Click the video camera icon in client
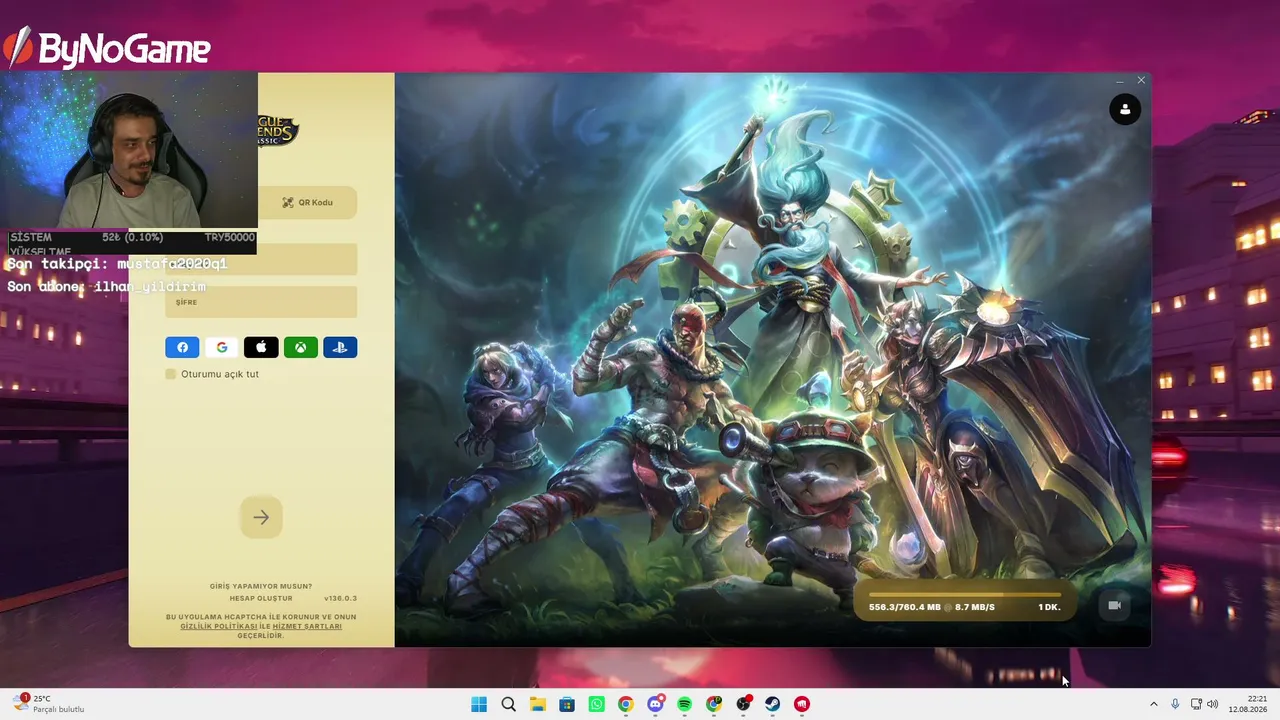The width and height of the screenshot is (1280, 720). 1114,605
